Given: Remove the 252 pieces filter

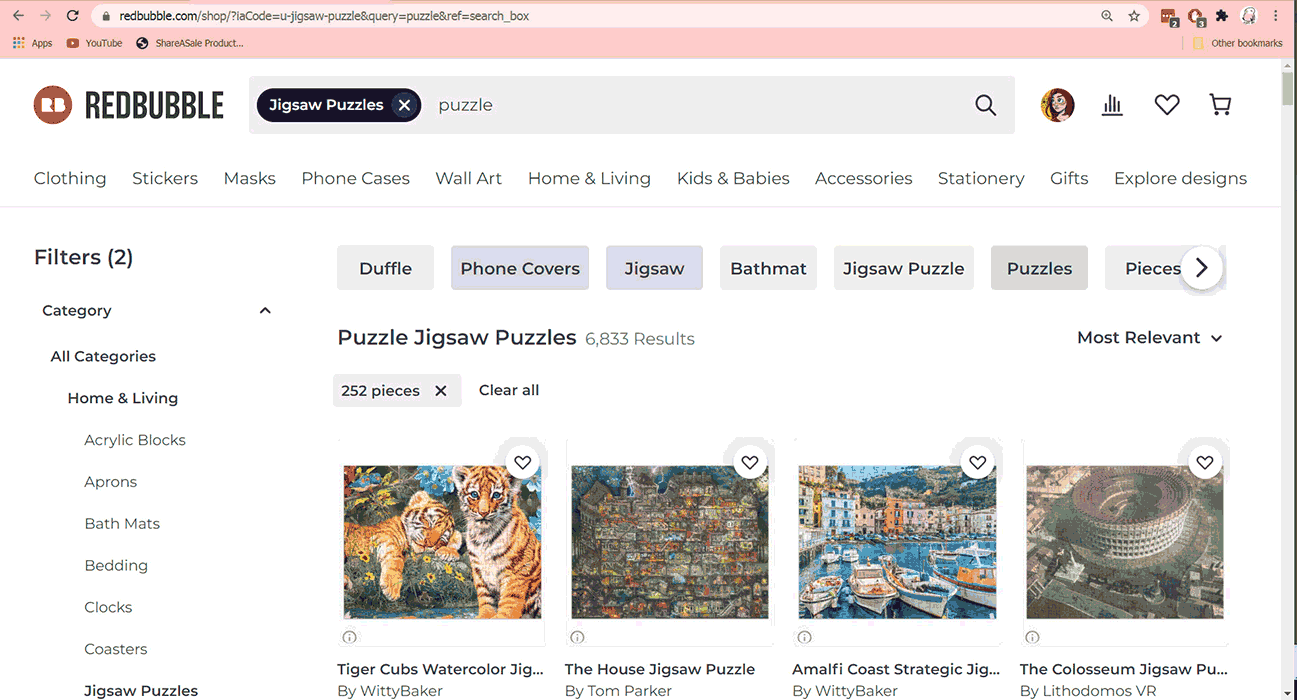Looking at the screenshot, I should point(441,391).
